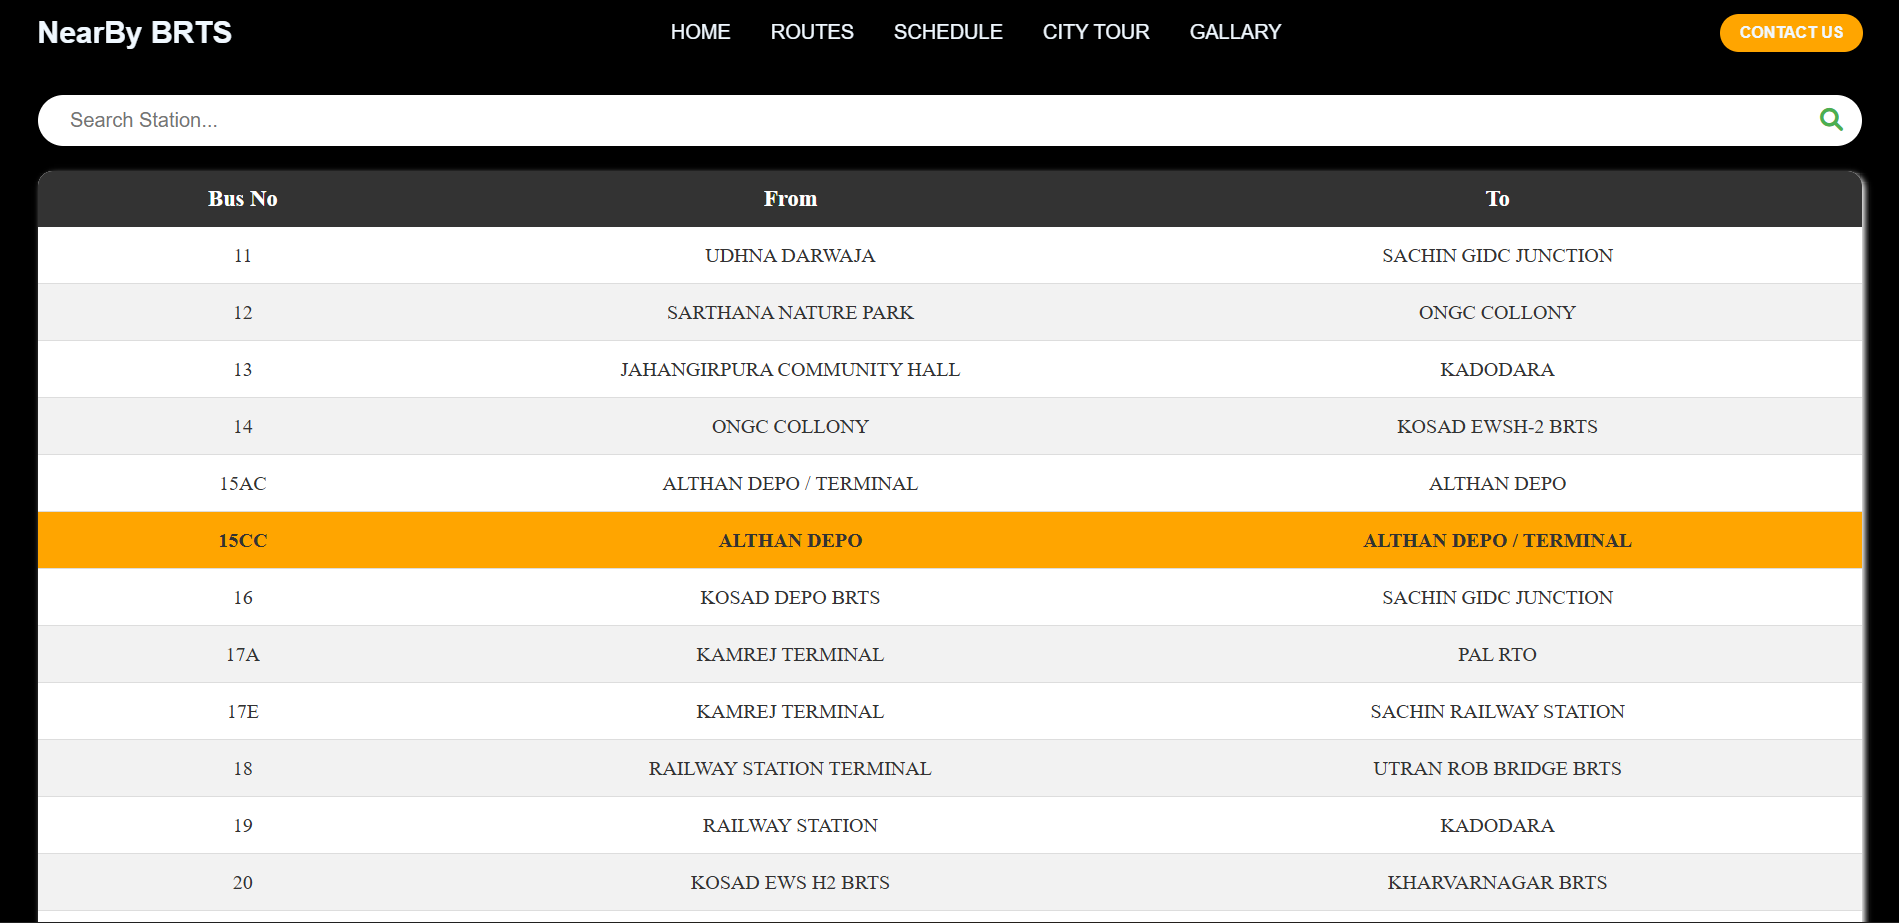This screenshot has height=923, width=1899.
Task: Open the HOME menu item
Action: [x=700, y=32]
